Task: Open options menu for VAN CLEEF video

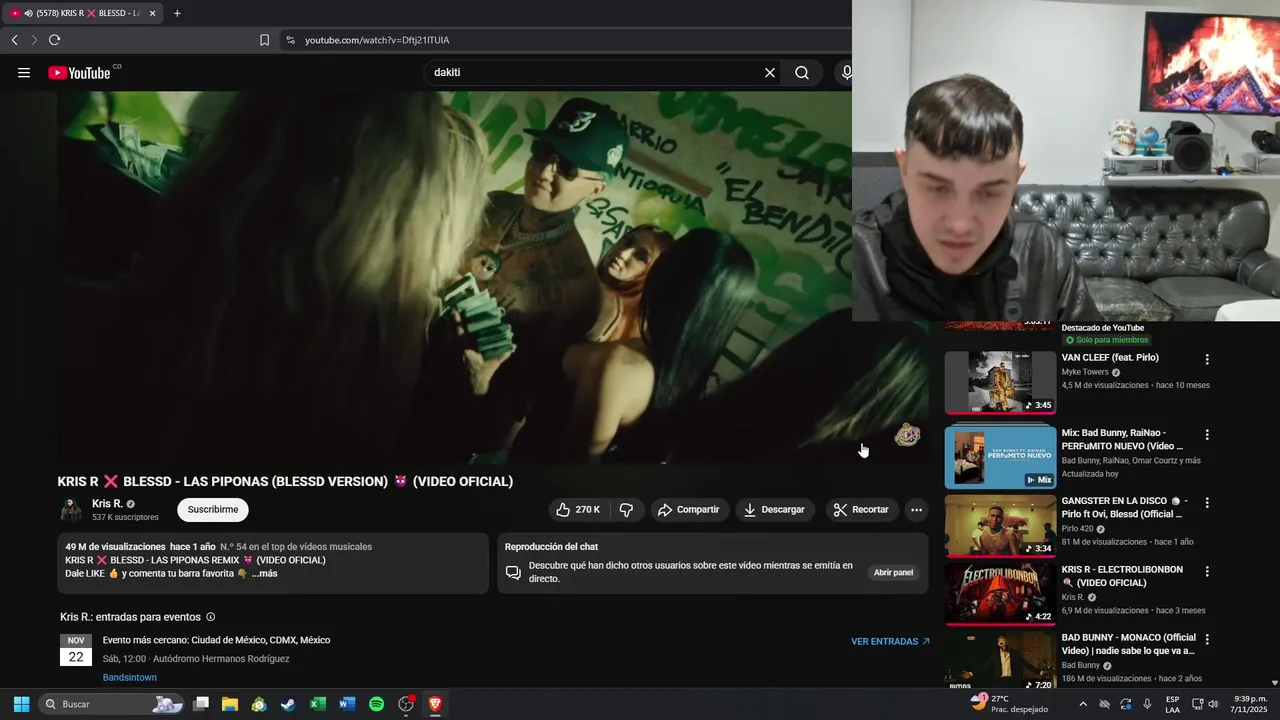Action: point(1207,359)
